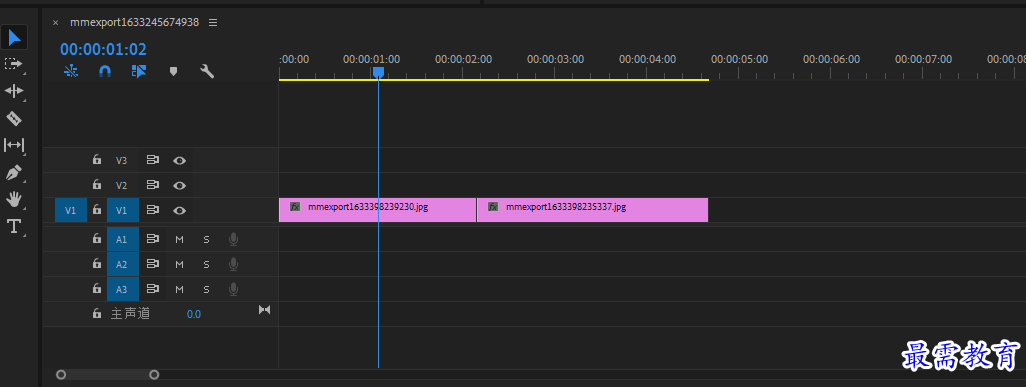Click fx badge on mmexport1633398239230.jpg clip

pos(295,207)
